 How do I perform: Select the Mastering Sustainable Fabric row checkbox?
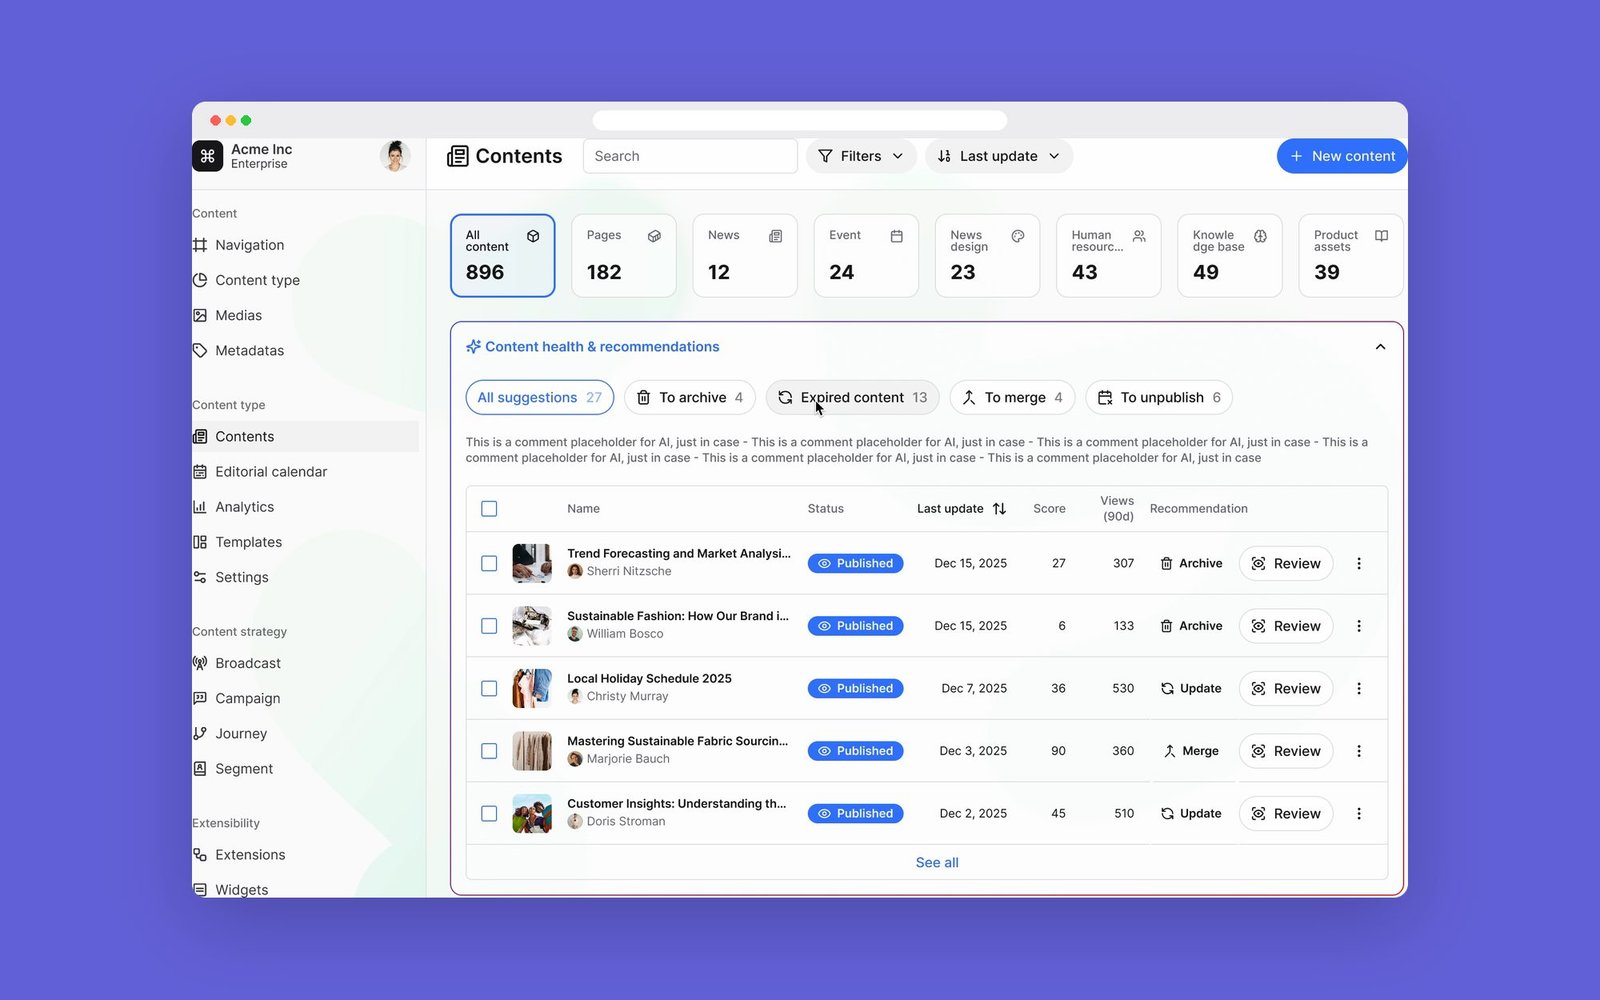[489, 751]
